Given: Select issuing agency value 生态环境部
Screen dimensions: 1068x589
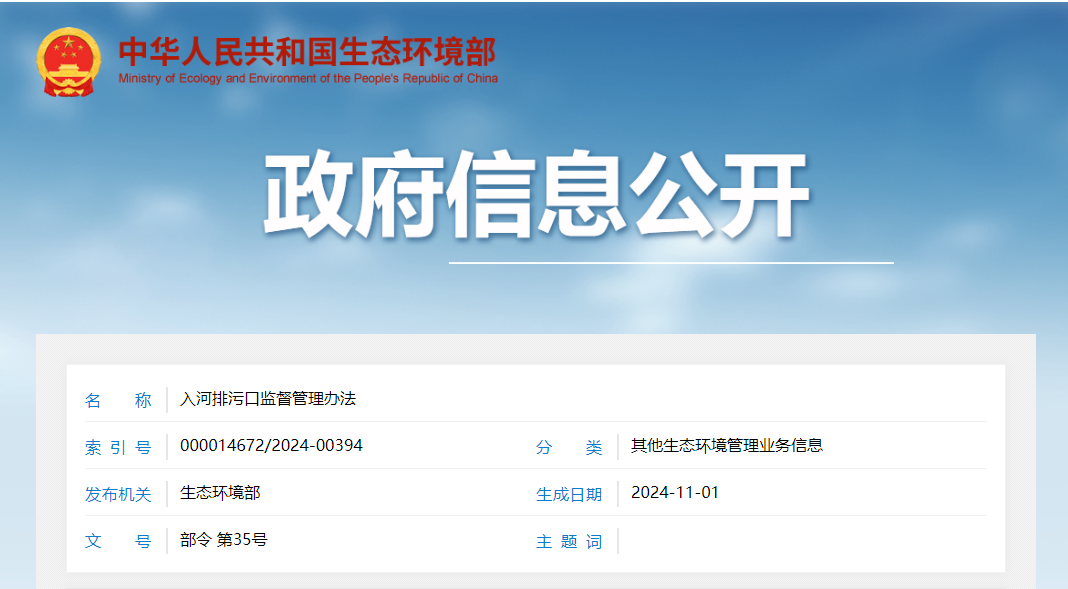Looking at the screenshot, I should (x=220, y=493).
